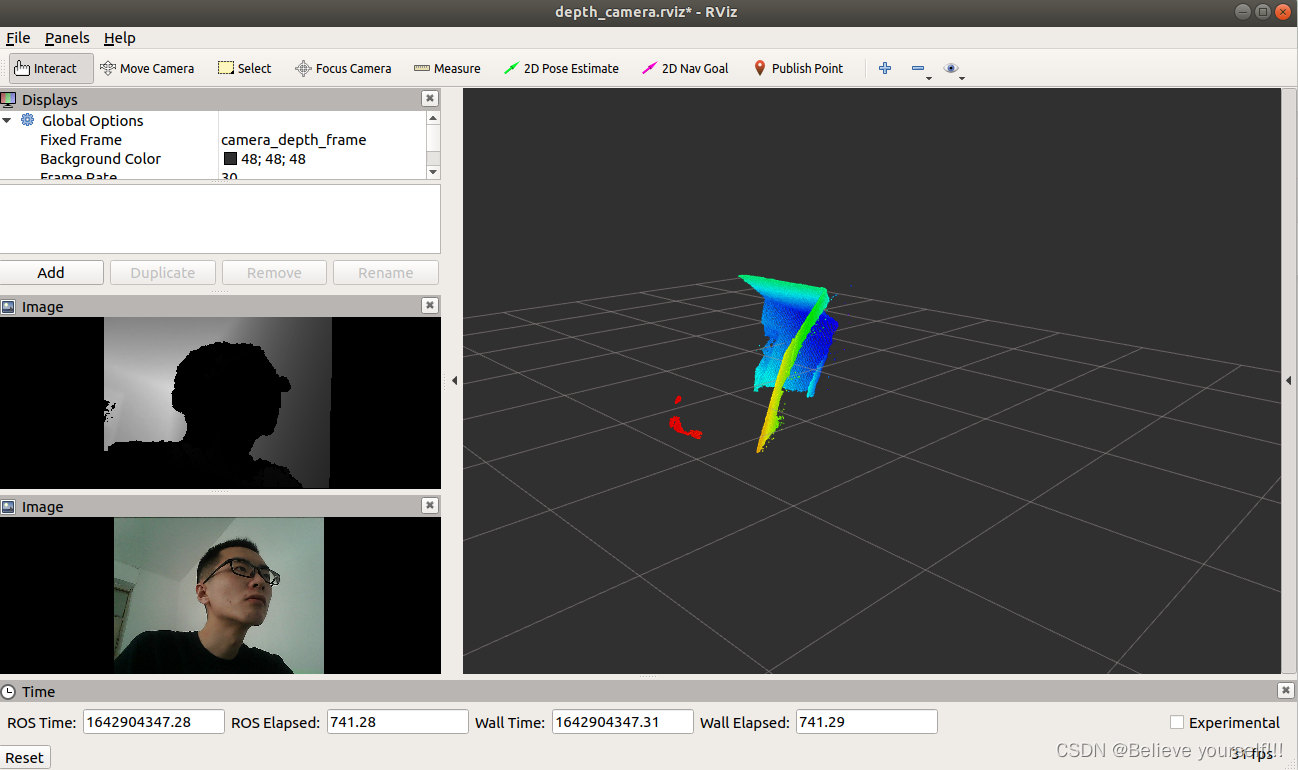
Task: Click the Rename button
Action: coord(386,273)
